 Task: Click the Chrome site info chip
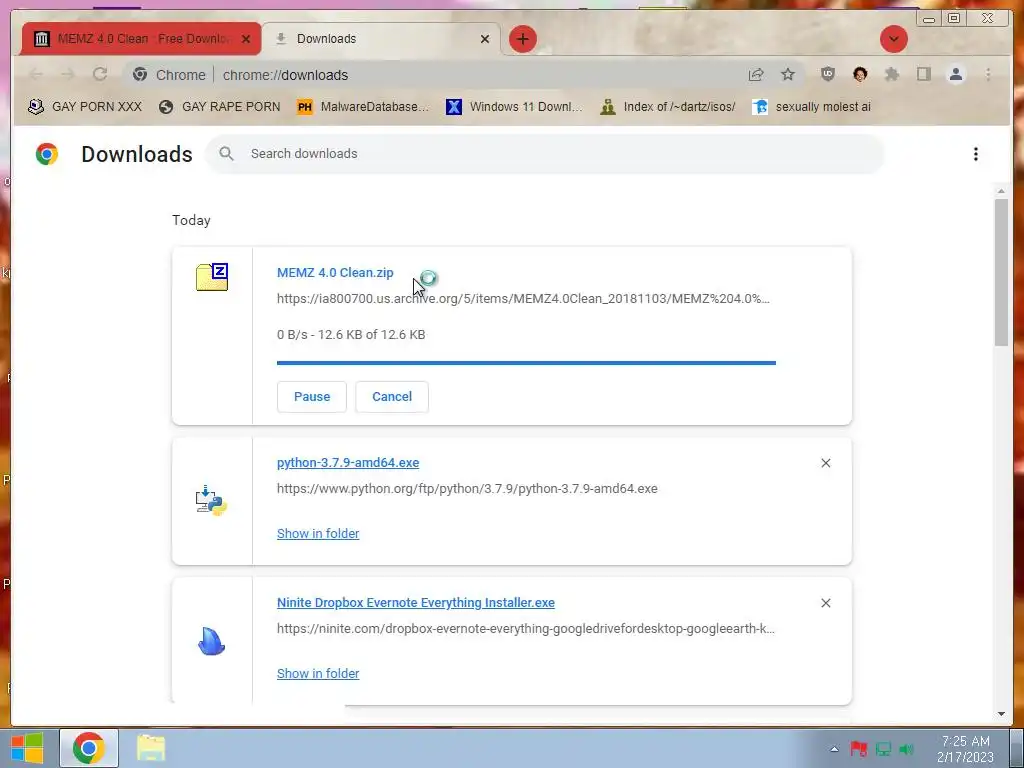pos(170,75)
